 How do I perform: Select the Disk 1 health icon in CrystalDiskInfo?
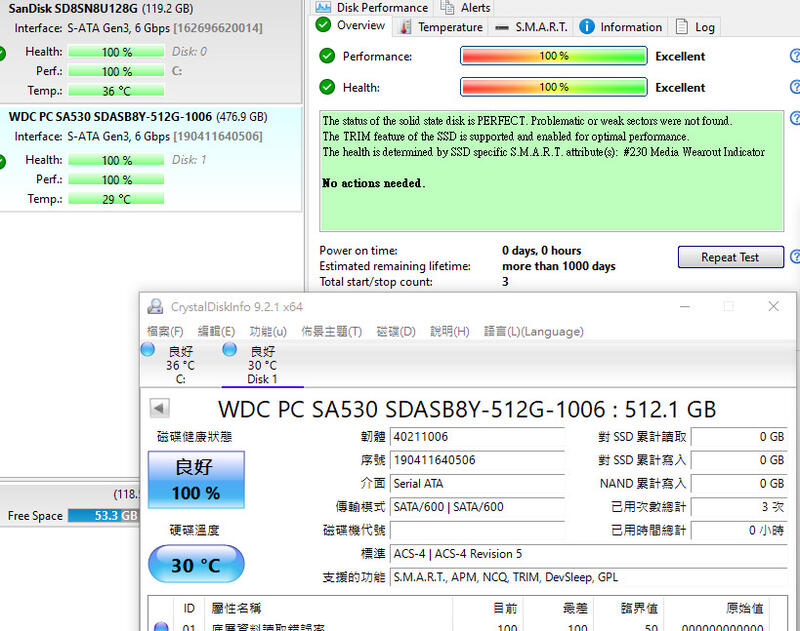[230, 350]
